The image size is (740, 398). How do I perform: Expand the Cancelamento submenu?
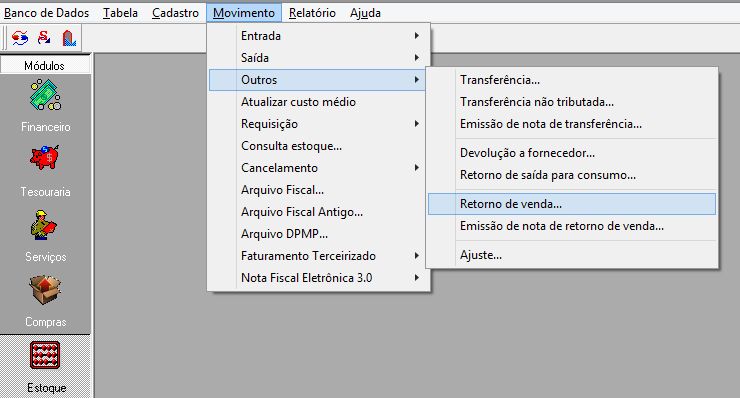click(x=319, y=168)
